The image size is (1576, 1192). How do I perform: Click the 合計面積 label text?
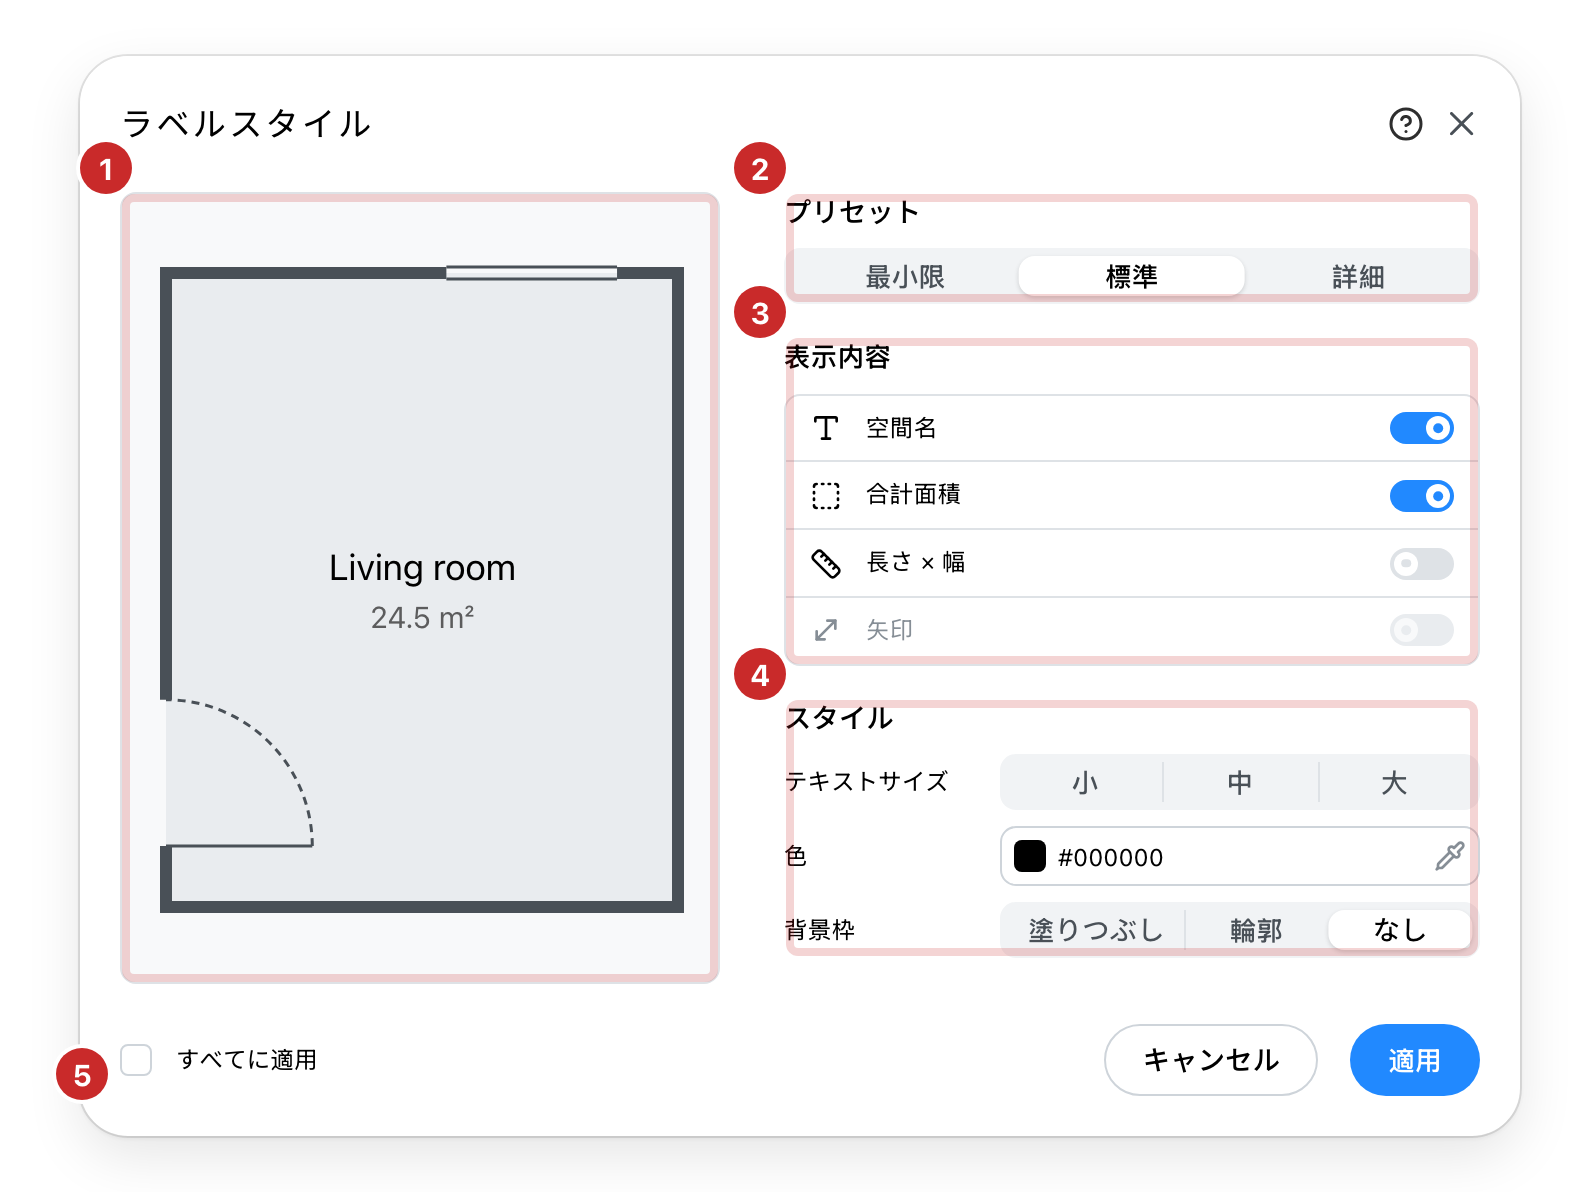(913, 495)
